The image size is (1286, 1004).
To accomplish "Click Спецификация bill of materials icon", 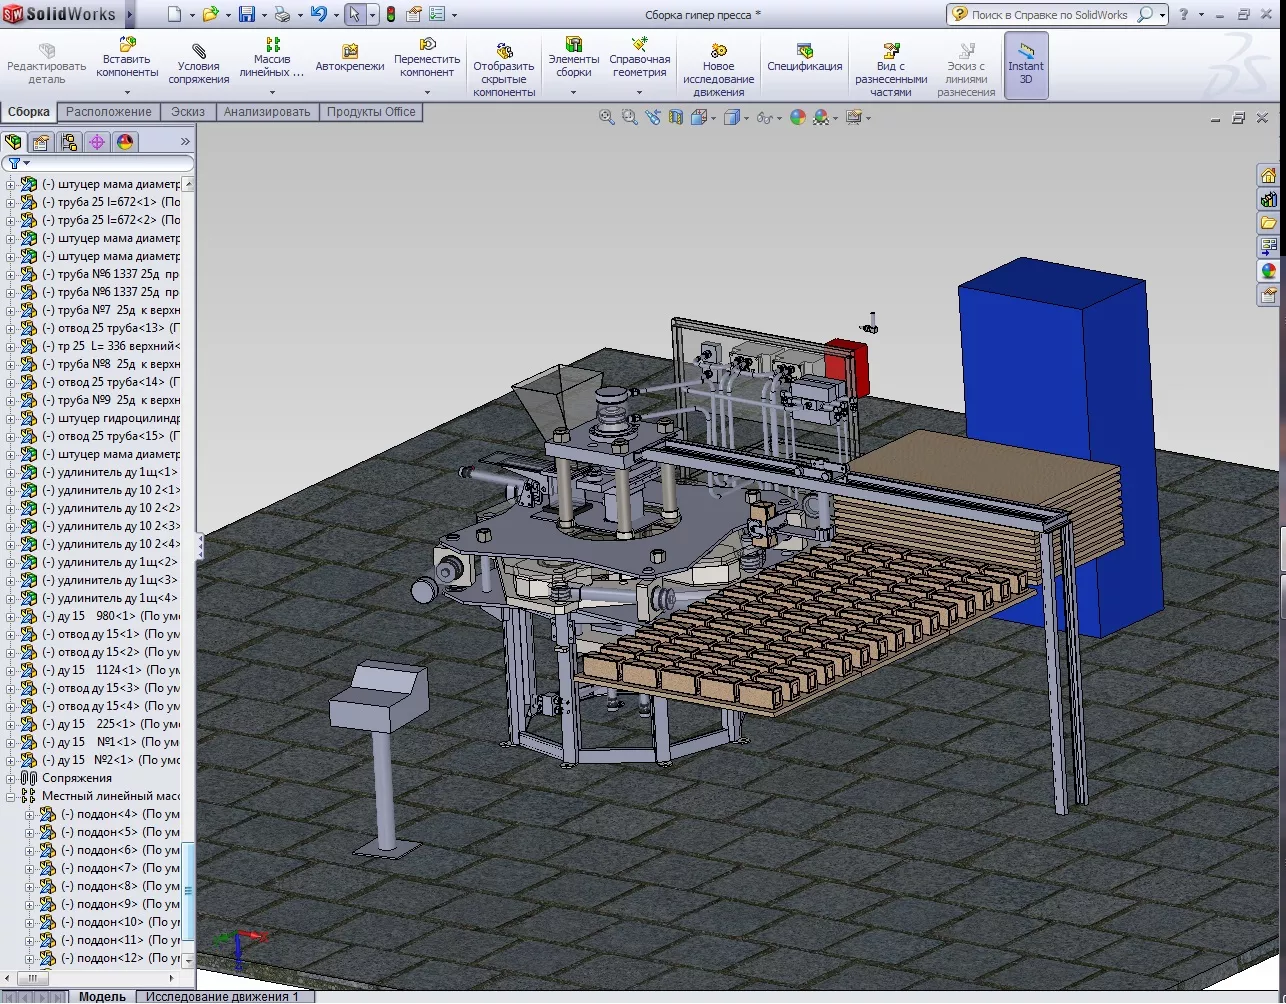I will (x=804, y=58).
